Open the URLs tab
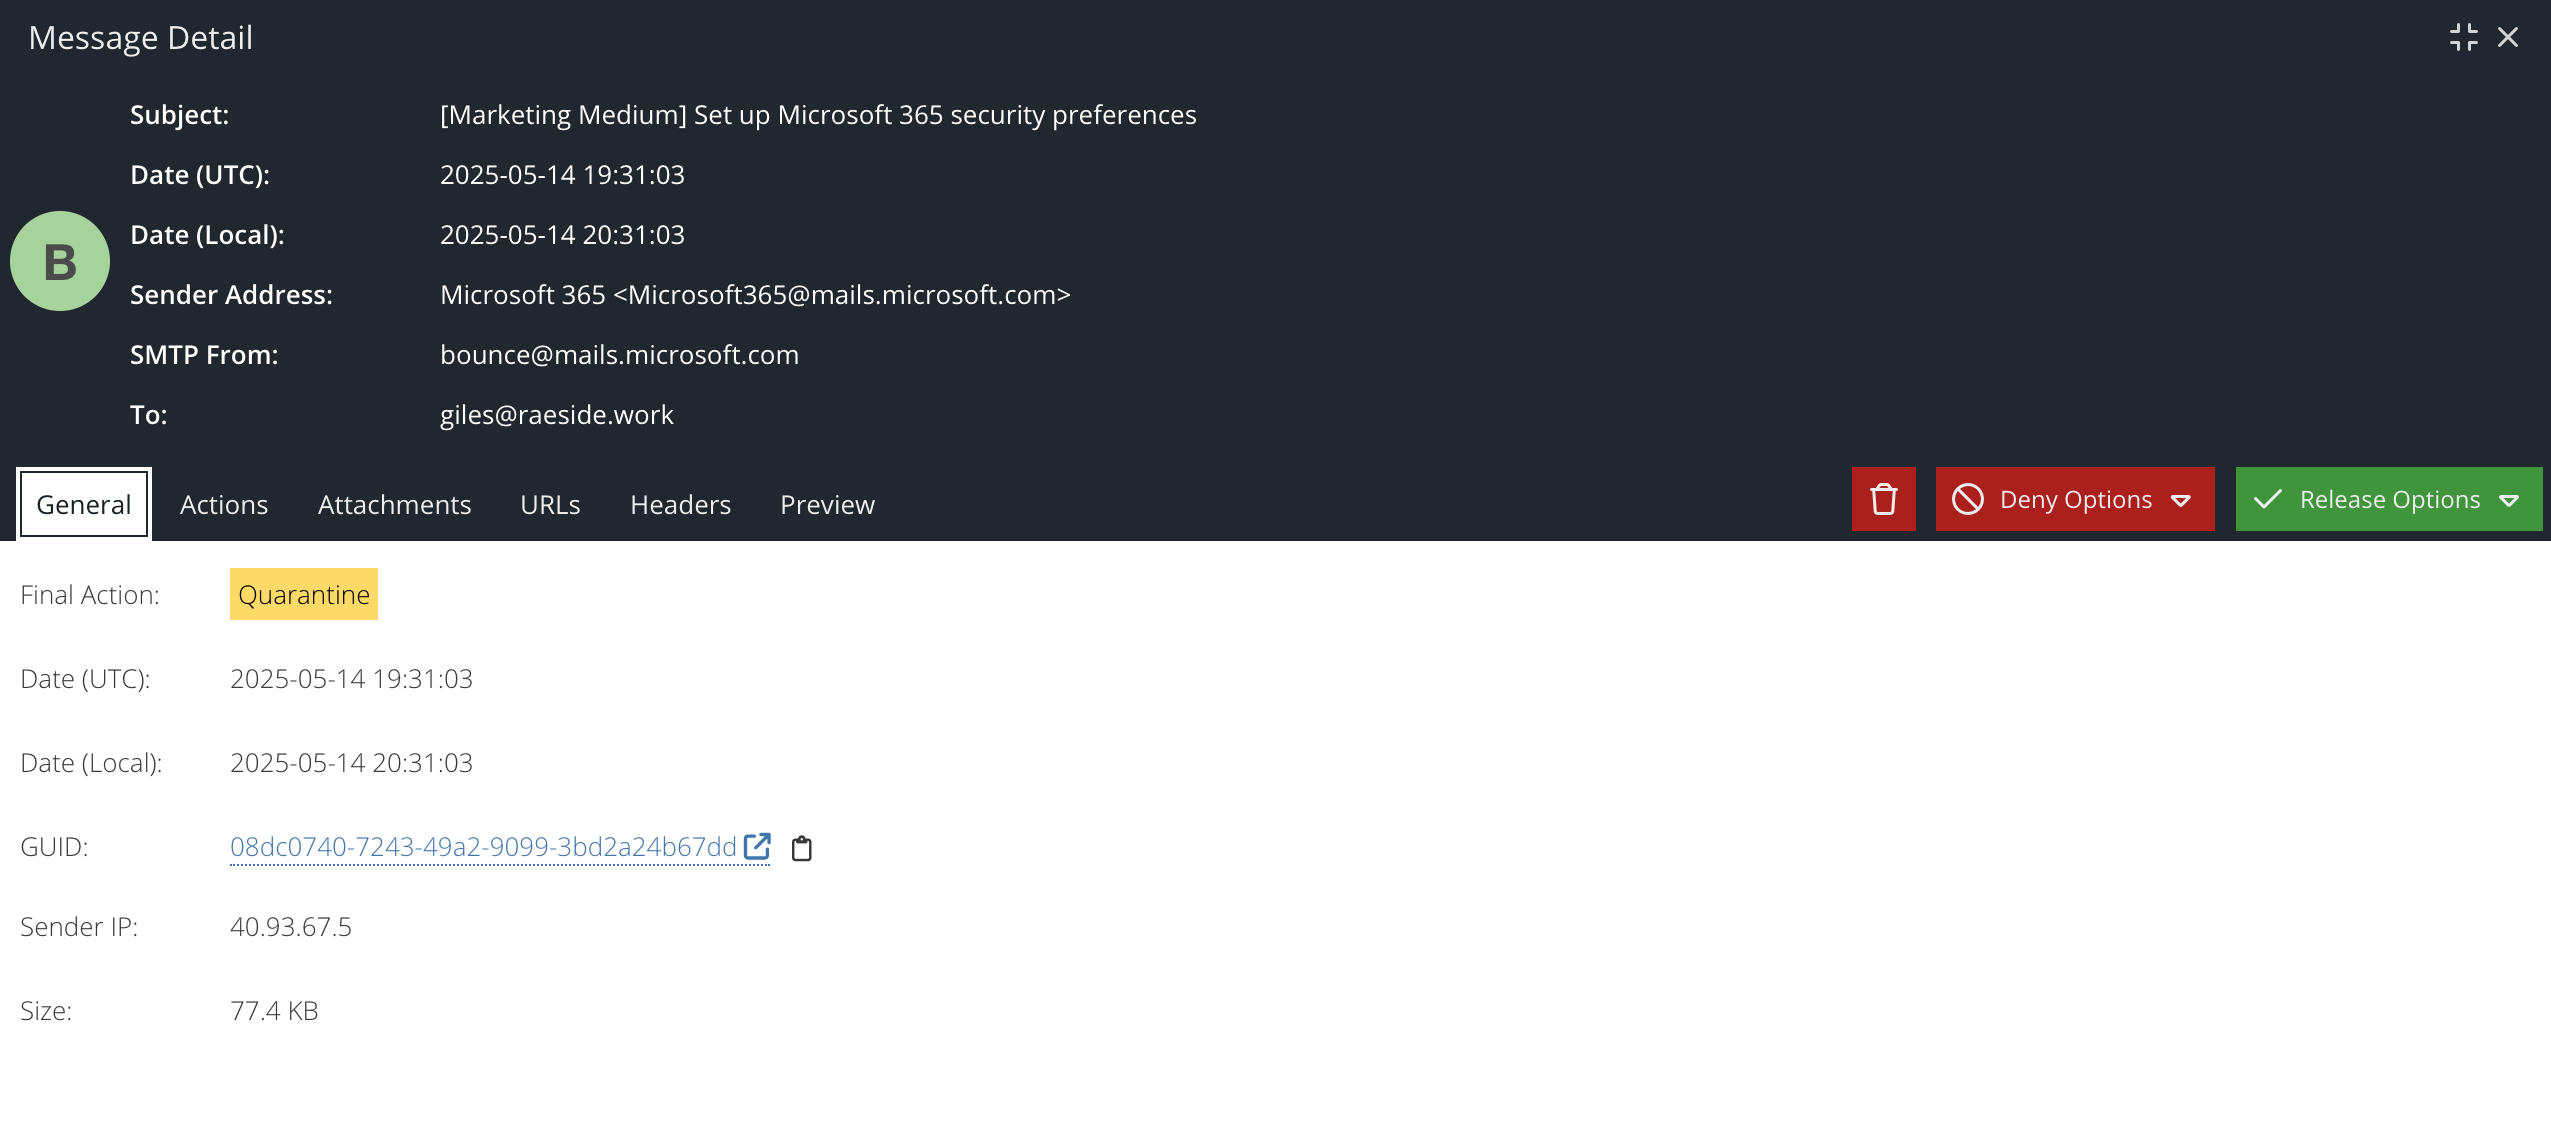This screenshot has width=2551, height=1140. (x=550, y=504)
